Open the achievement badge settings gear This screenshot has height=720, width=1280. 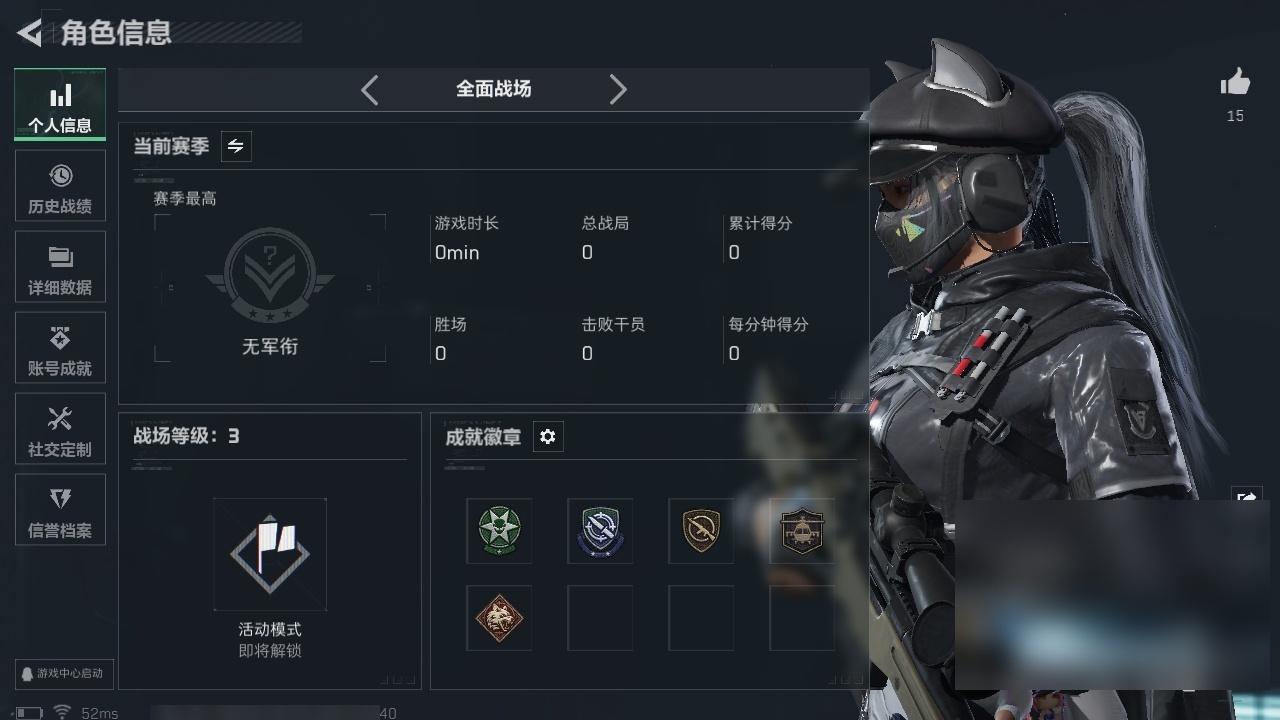pyautogui.click(x=547, y=437)
